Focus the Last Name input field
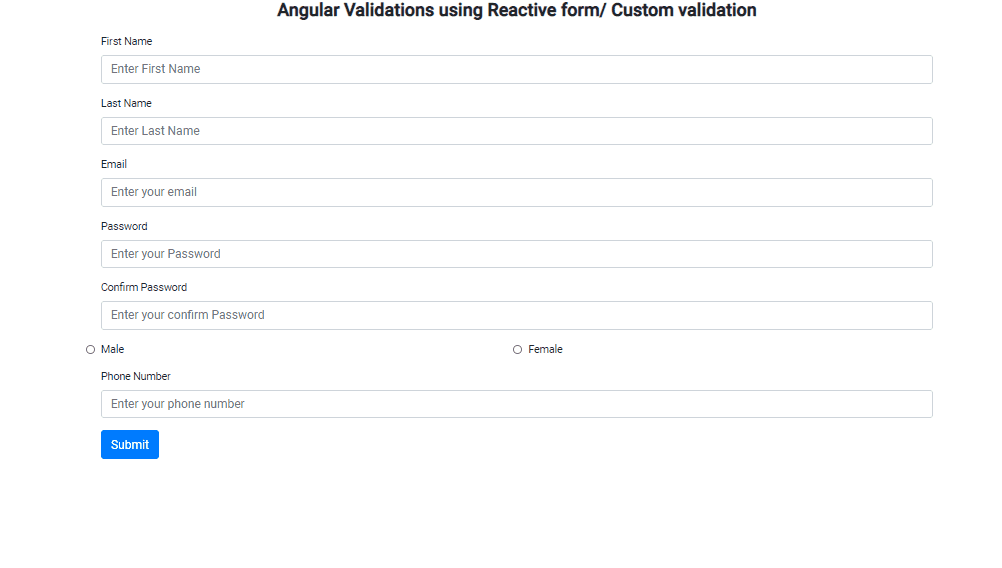Image resolution: width=1002 pixels, height=568 pixels. [516, 131]
